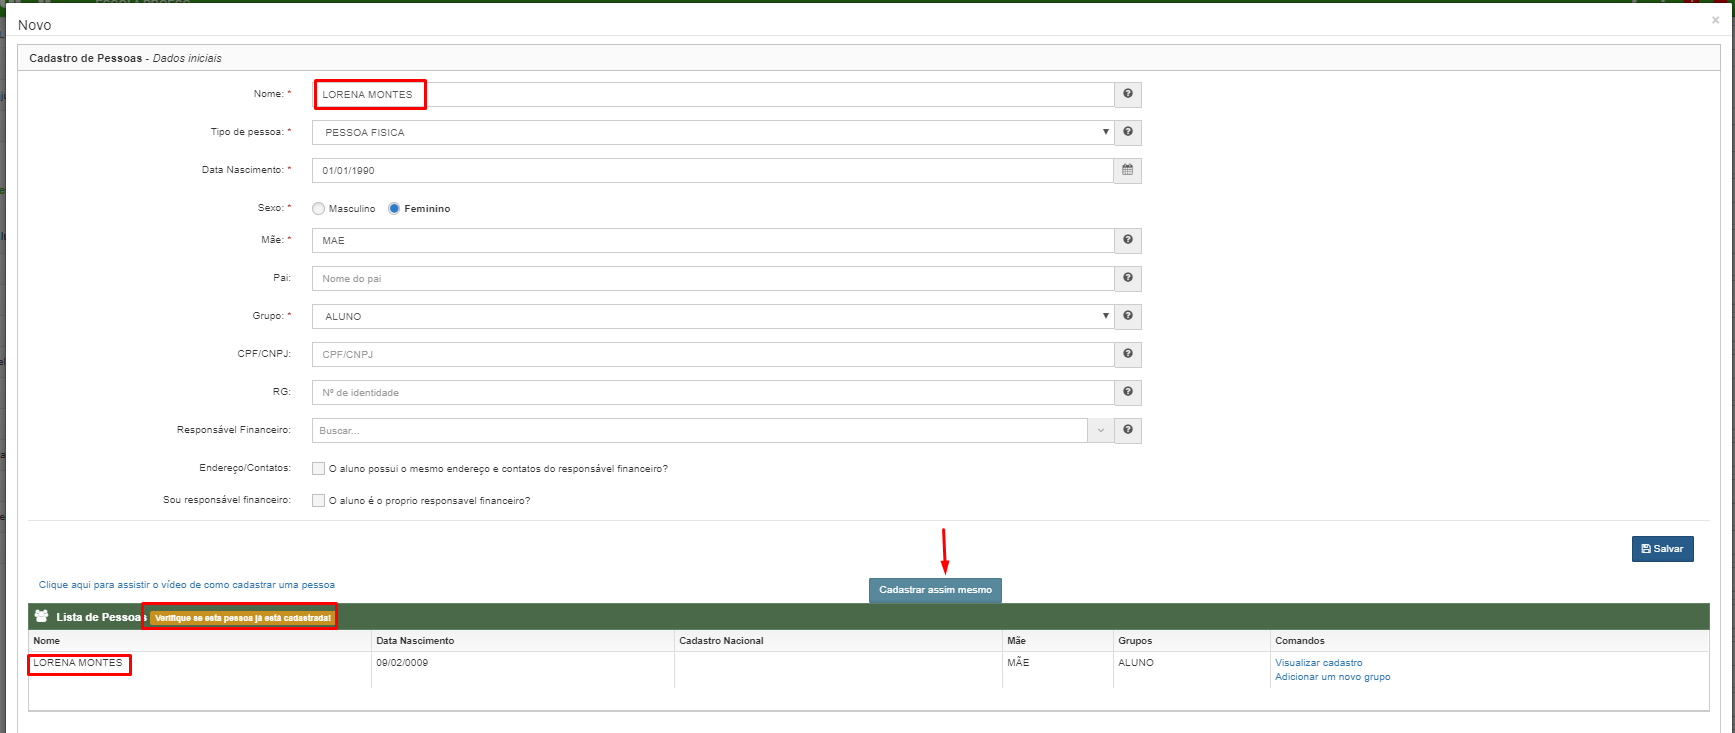Click help icon next to CPF/CNPJ field
The height and width of the screenshot is (733, 1735).
(1128, 354)
